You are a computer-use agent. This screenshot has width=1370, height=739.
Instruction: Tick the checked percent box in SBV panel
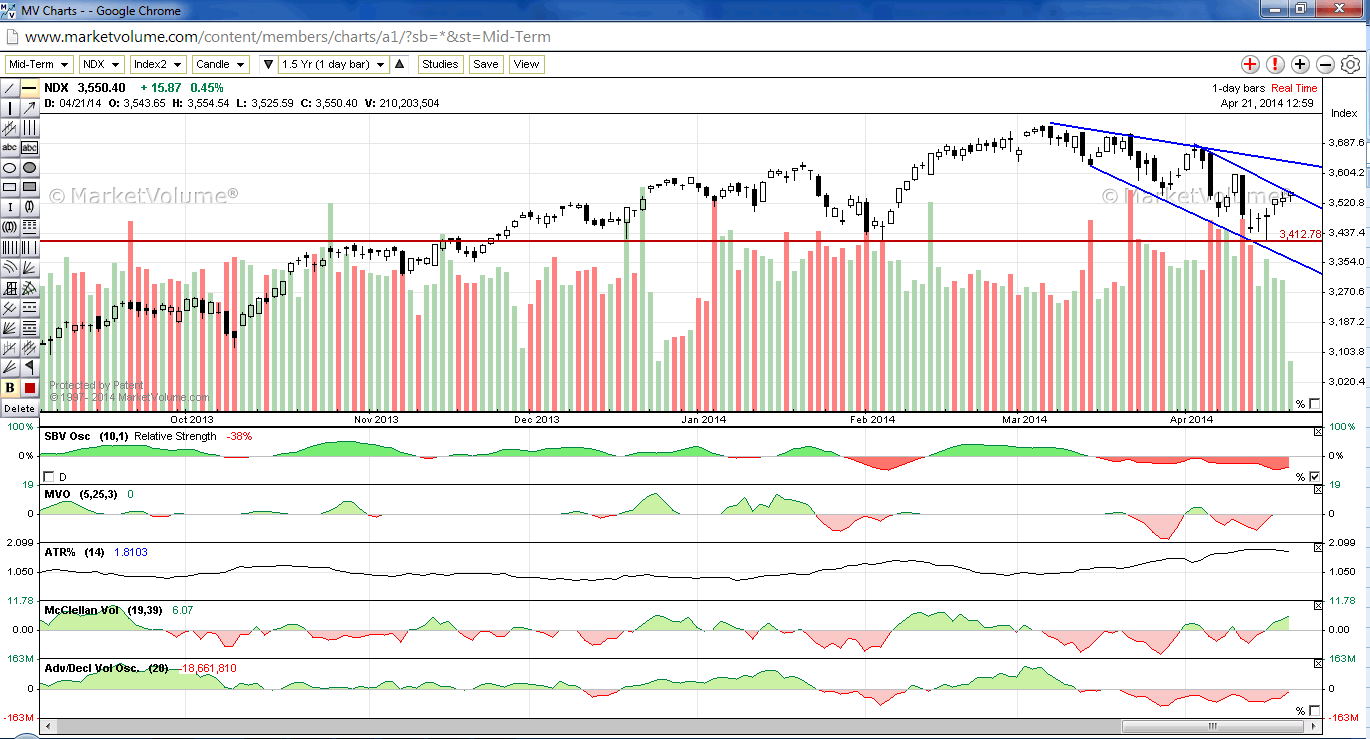(x=1315, y=477)
